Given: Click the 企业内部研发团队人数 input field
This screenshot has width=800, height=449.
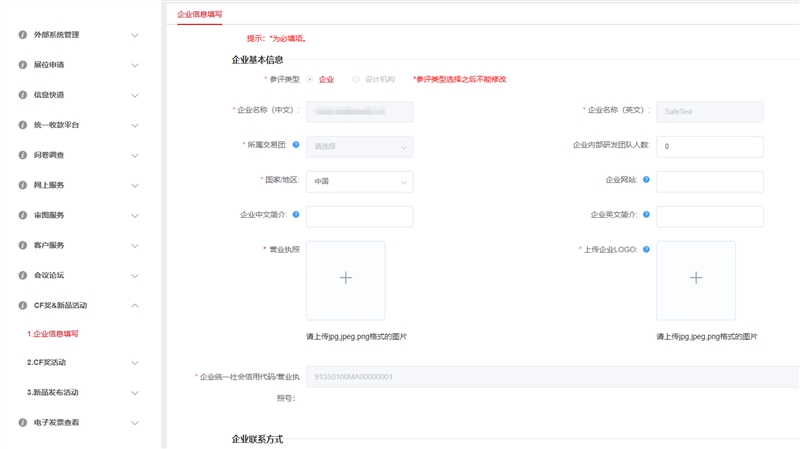Looking at the screenshot, I should [709, 147].
